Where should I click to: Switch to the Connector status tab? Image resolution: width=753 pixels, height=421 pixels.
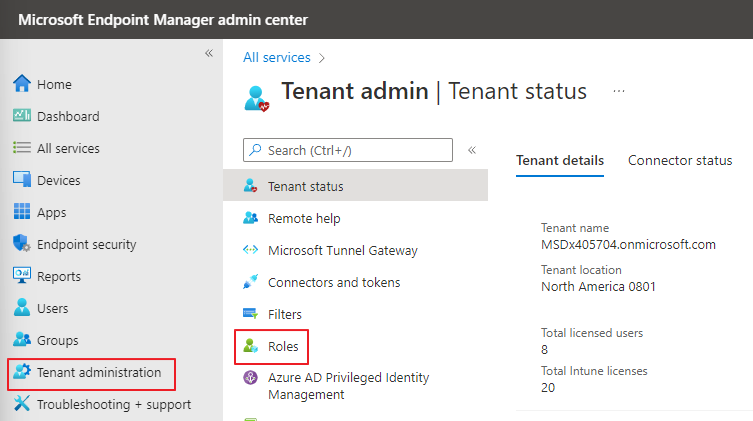click(680, 160)
